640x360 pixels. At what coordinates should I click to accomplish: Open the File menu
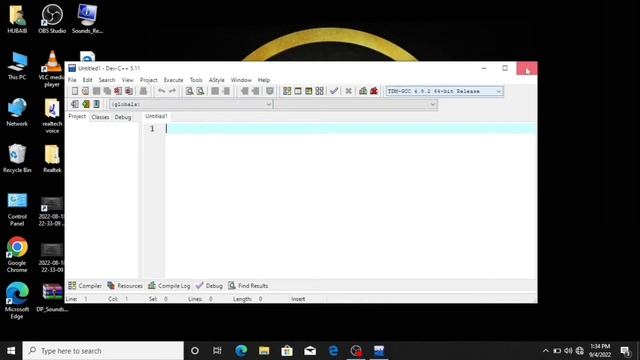pos(72,80)
